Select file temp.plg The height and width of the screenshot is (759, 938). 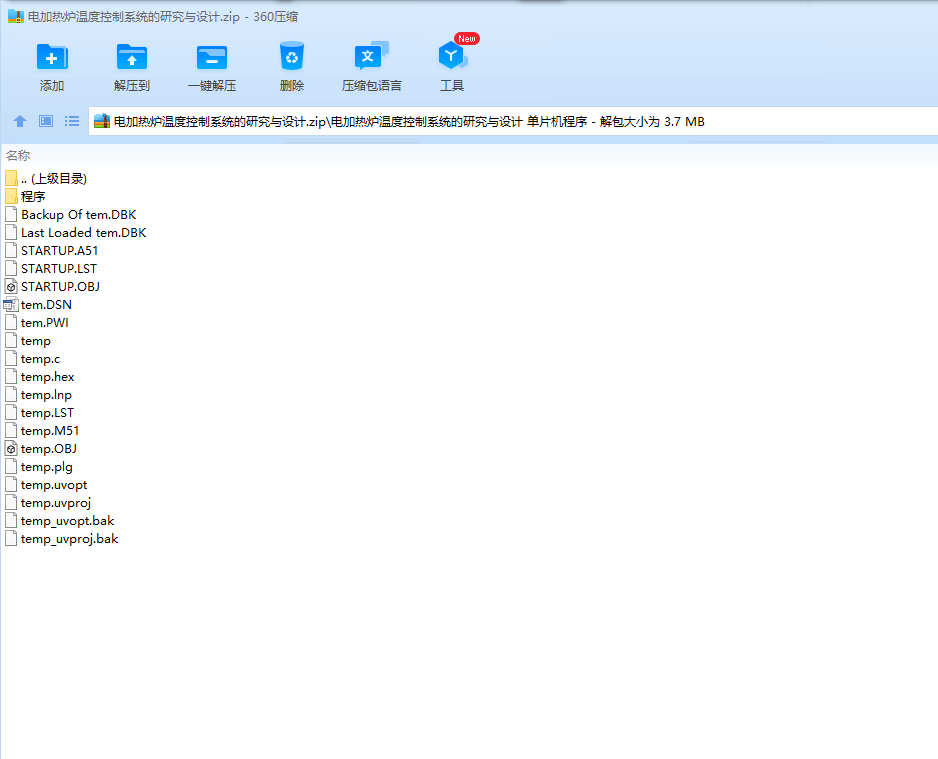pyautogui.click(x=47, y=467)
